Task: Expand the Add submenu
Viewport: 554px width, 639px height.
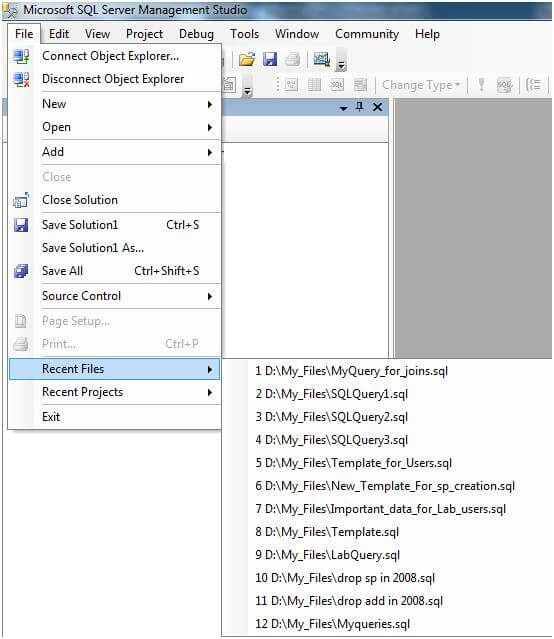Action: (x=115, y=152)
